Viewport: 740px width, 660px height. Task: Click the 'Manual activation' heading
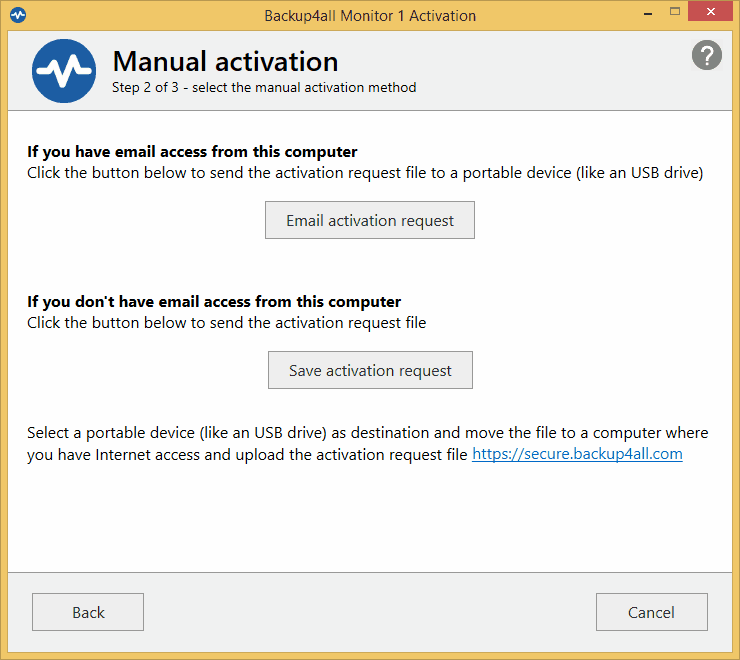[225, 61]
